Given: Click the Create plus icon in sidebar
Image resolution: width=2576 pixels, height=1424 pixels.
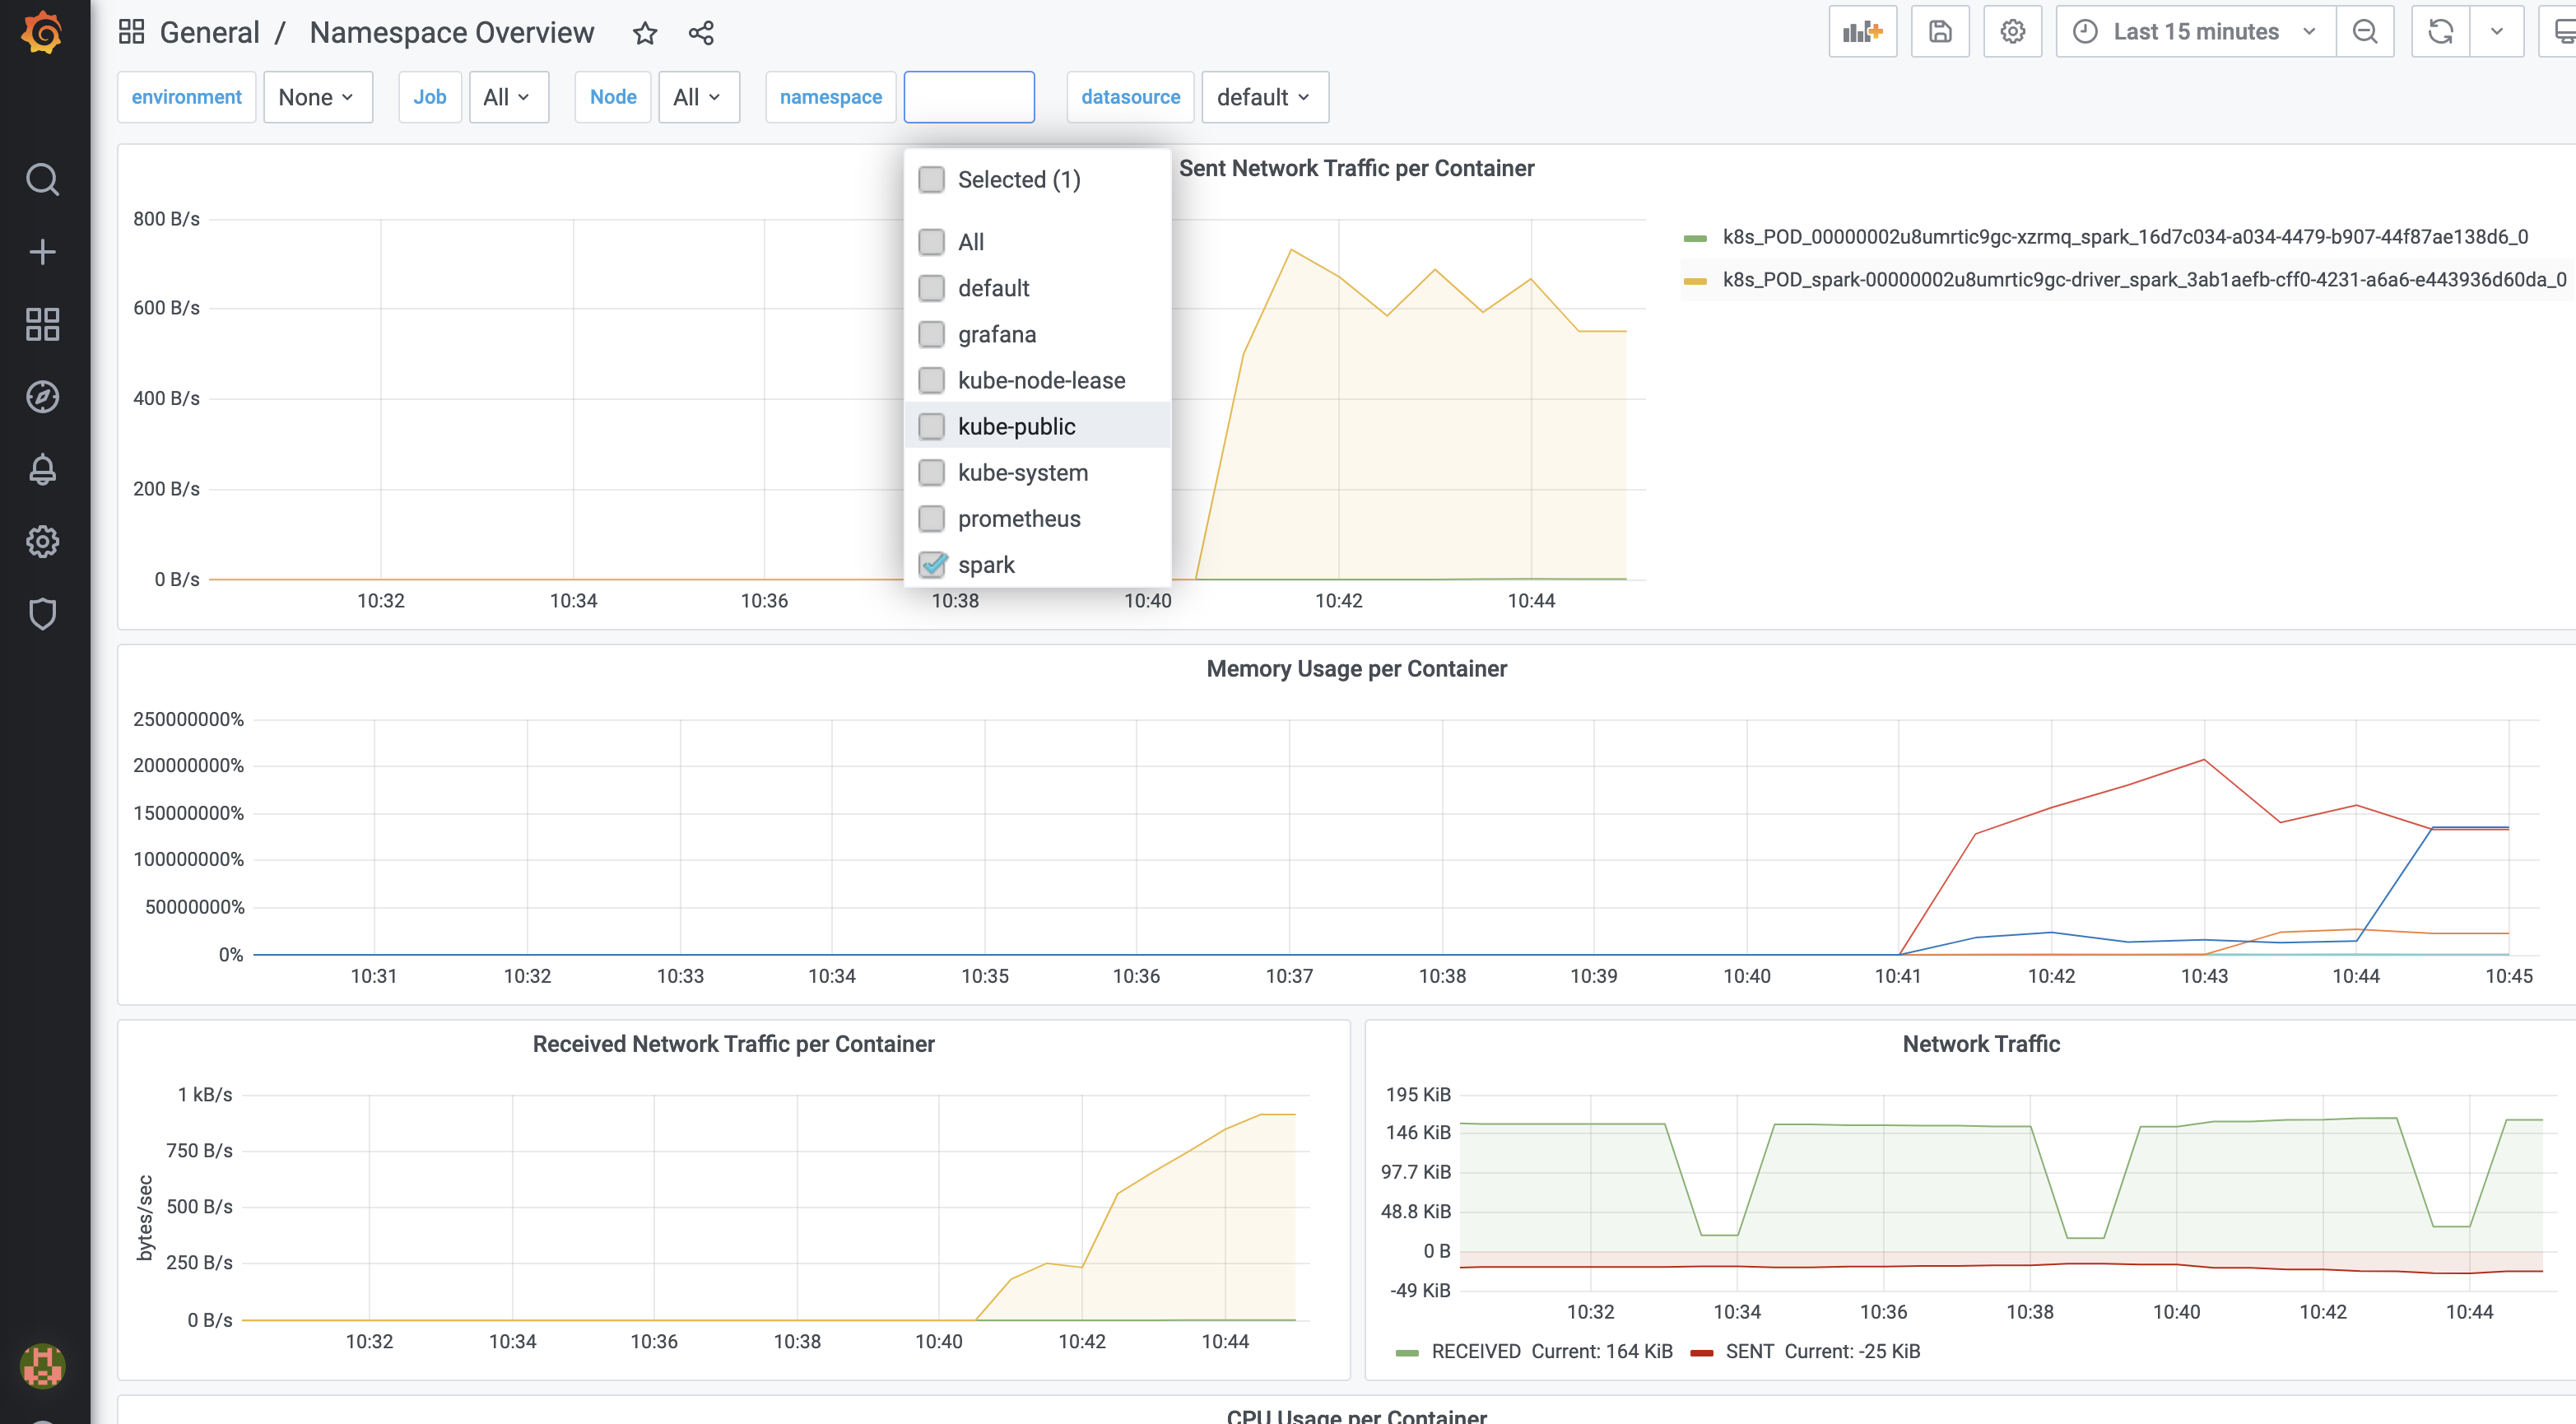Looking at the screenshot, I should click(x=42, y=252).
